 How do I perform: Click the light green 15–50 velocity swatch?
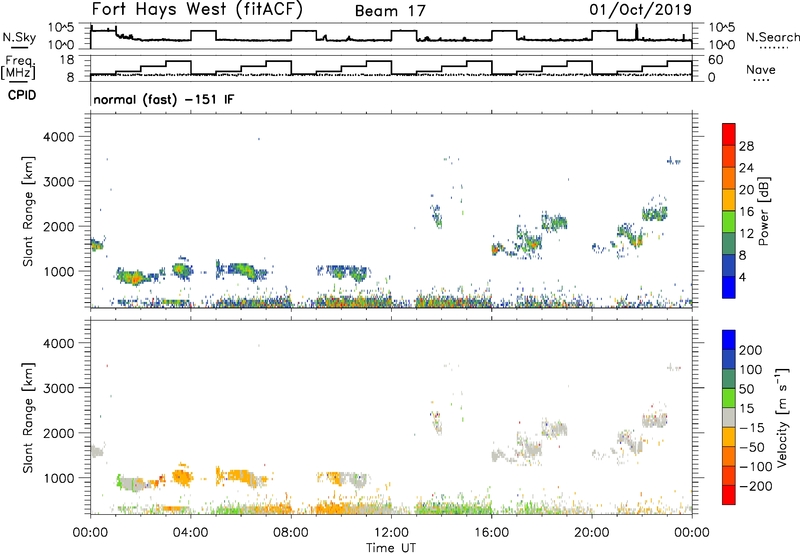[729, 398]
